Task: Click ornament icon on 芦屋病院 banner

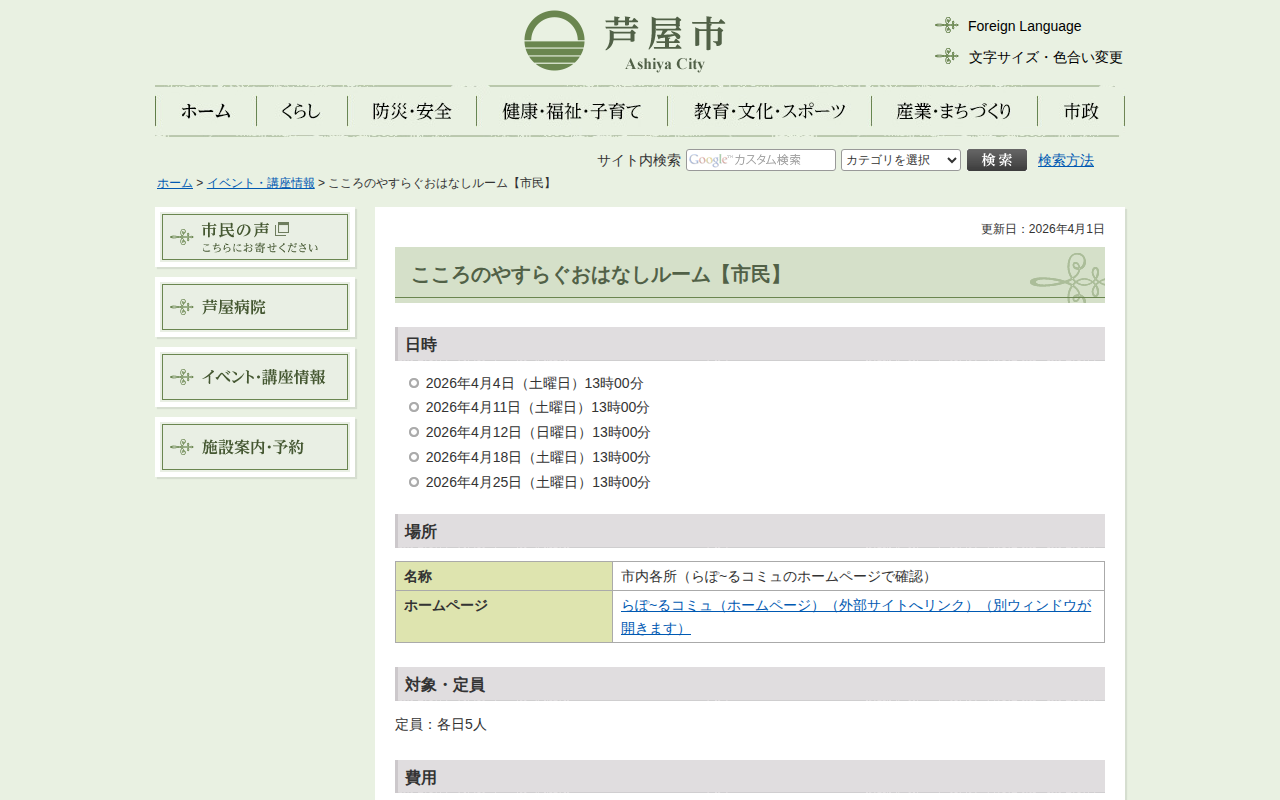Action: [x=181, y=307]
